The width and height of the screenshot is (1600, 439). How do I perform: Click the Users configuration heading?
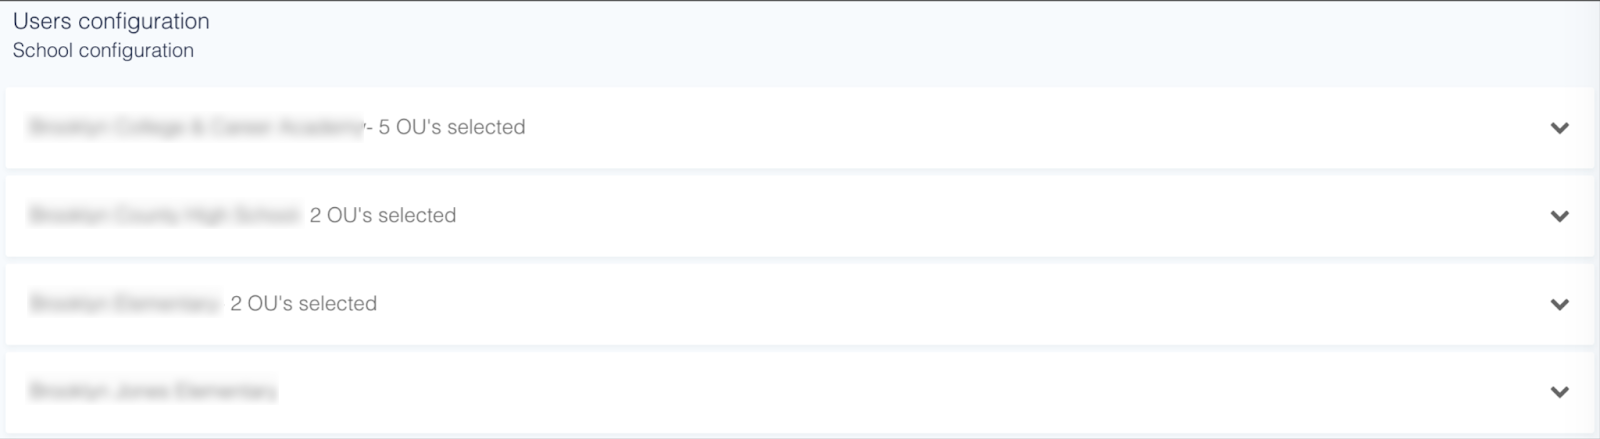[111, 21]
